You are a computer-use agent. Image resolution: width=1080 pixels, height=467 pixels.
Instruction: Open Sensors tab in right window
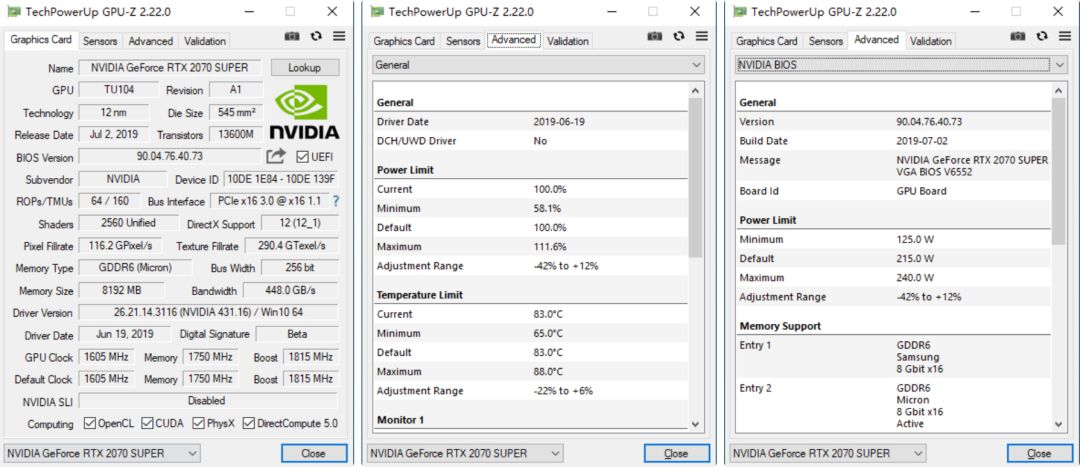tap(826, 41)
